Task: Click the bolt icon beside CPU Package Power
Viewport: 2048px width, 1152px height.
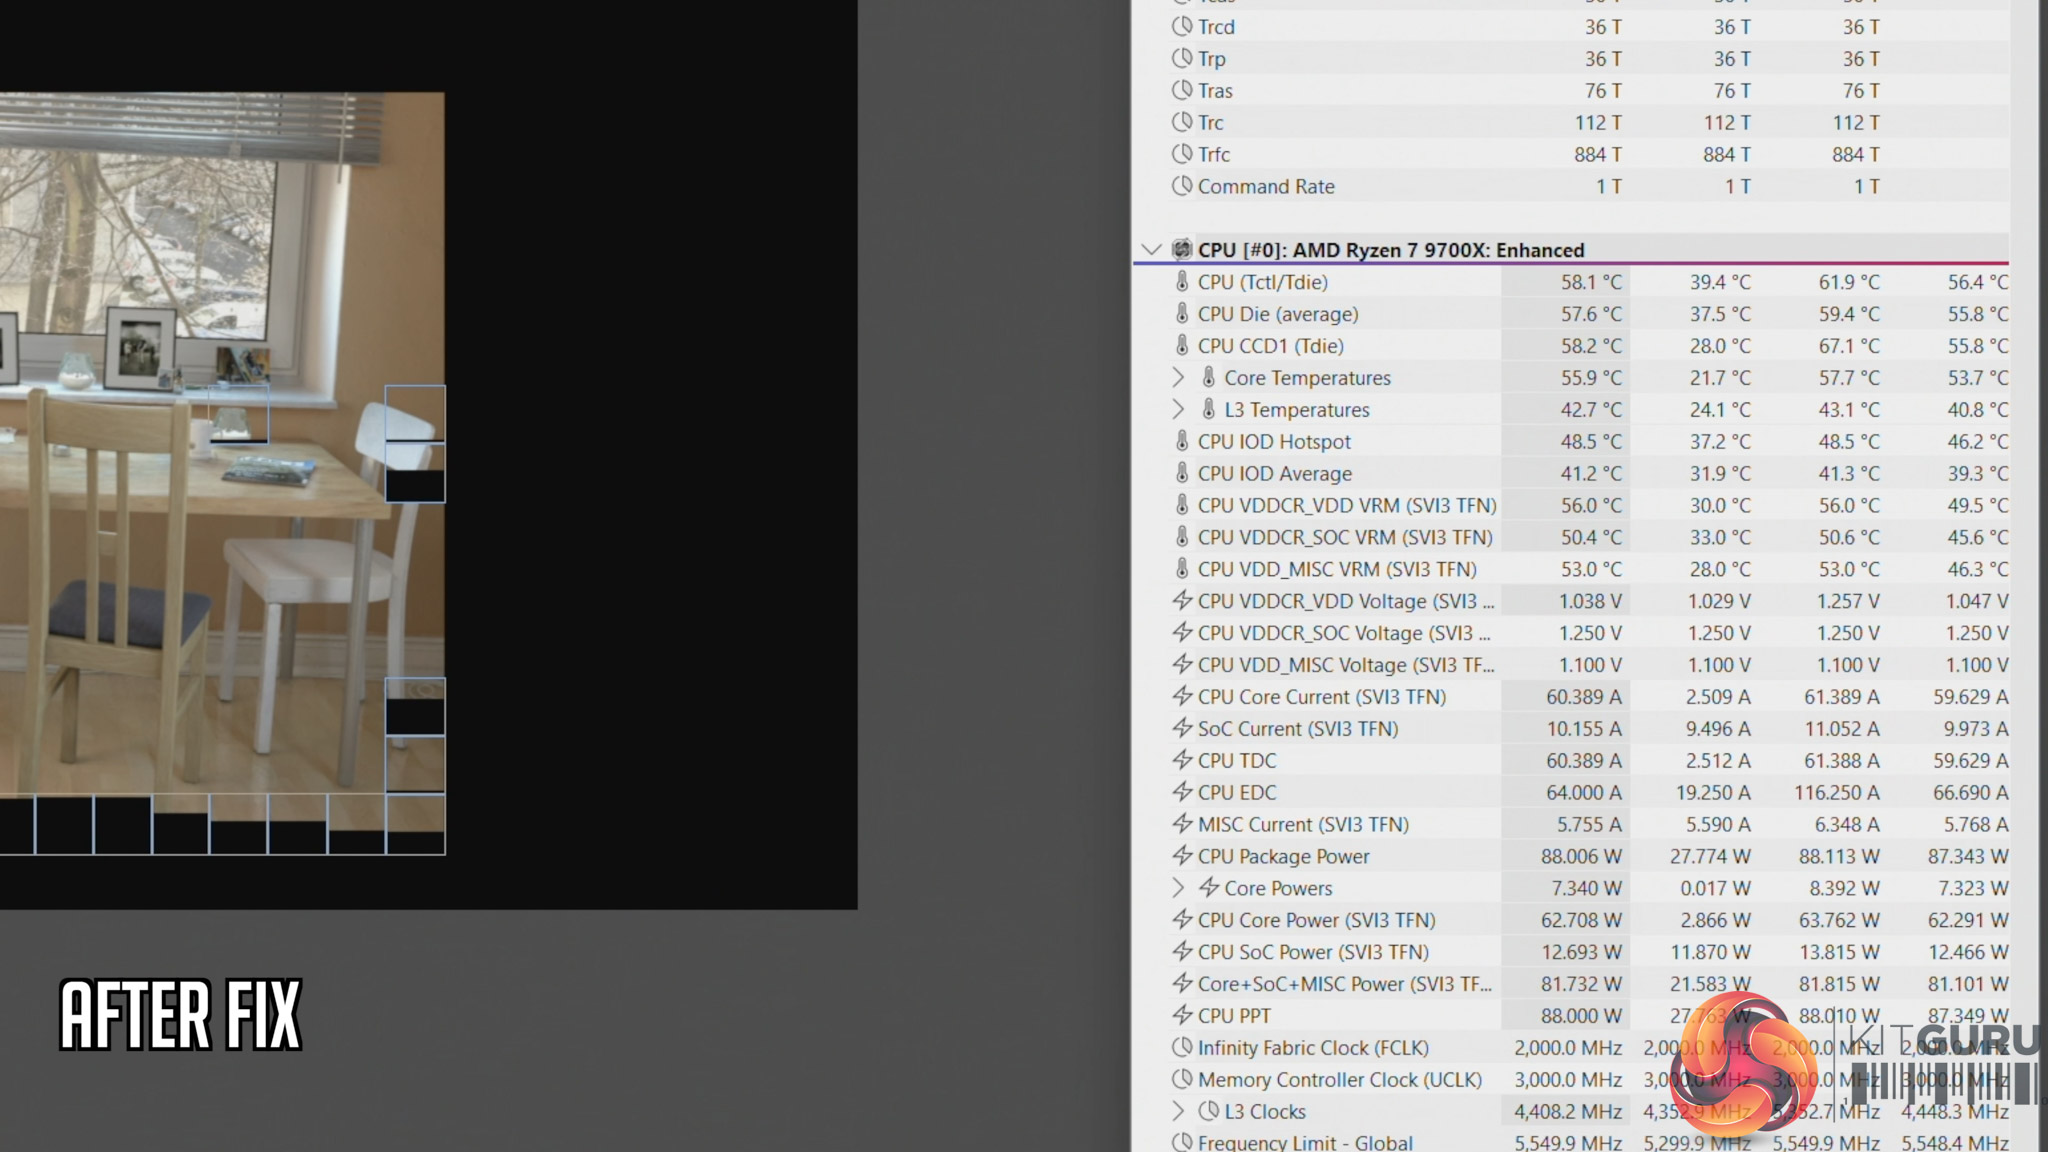Action: click(x=1182, y=856)
